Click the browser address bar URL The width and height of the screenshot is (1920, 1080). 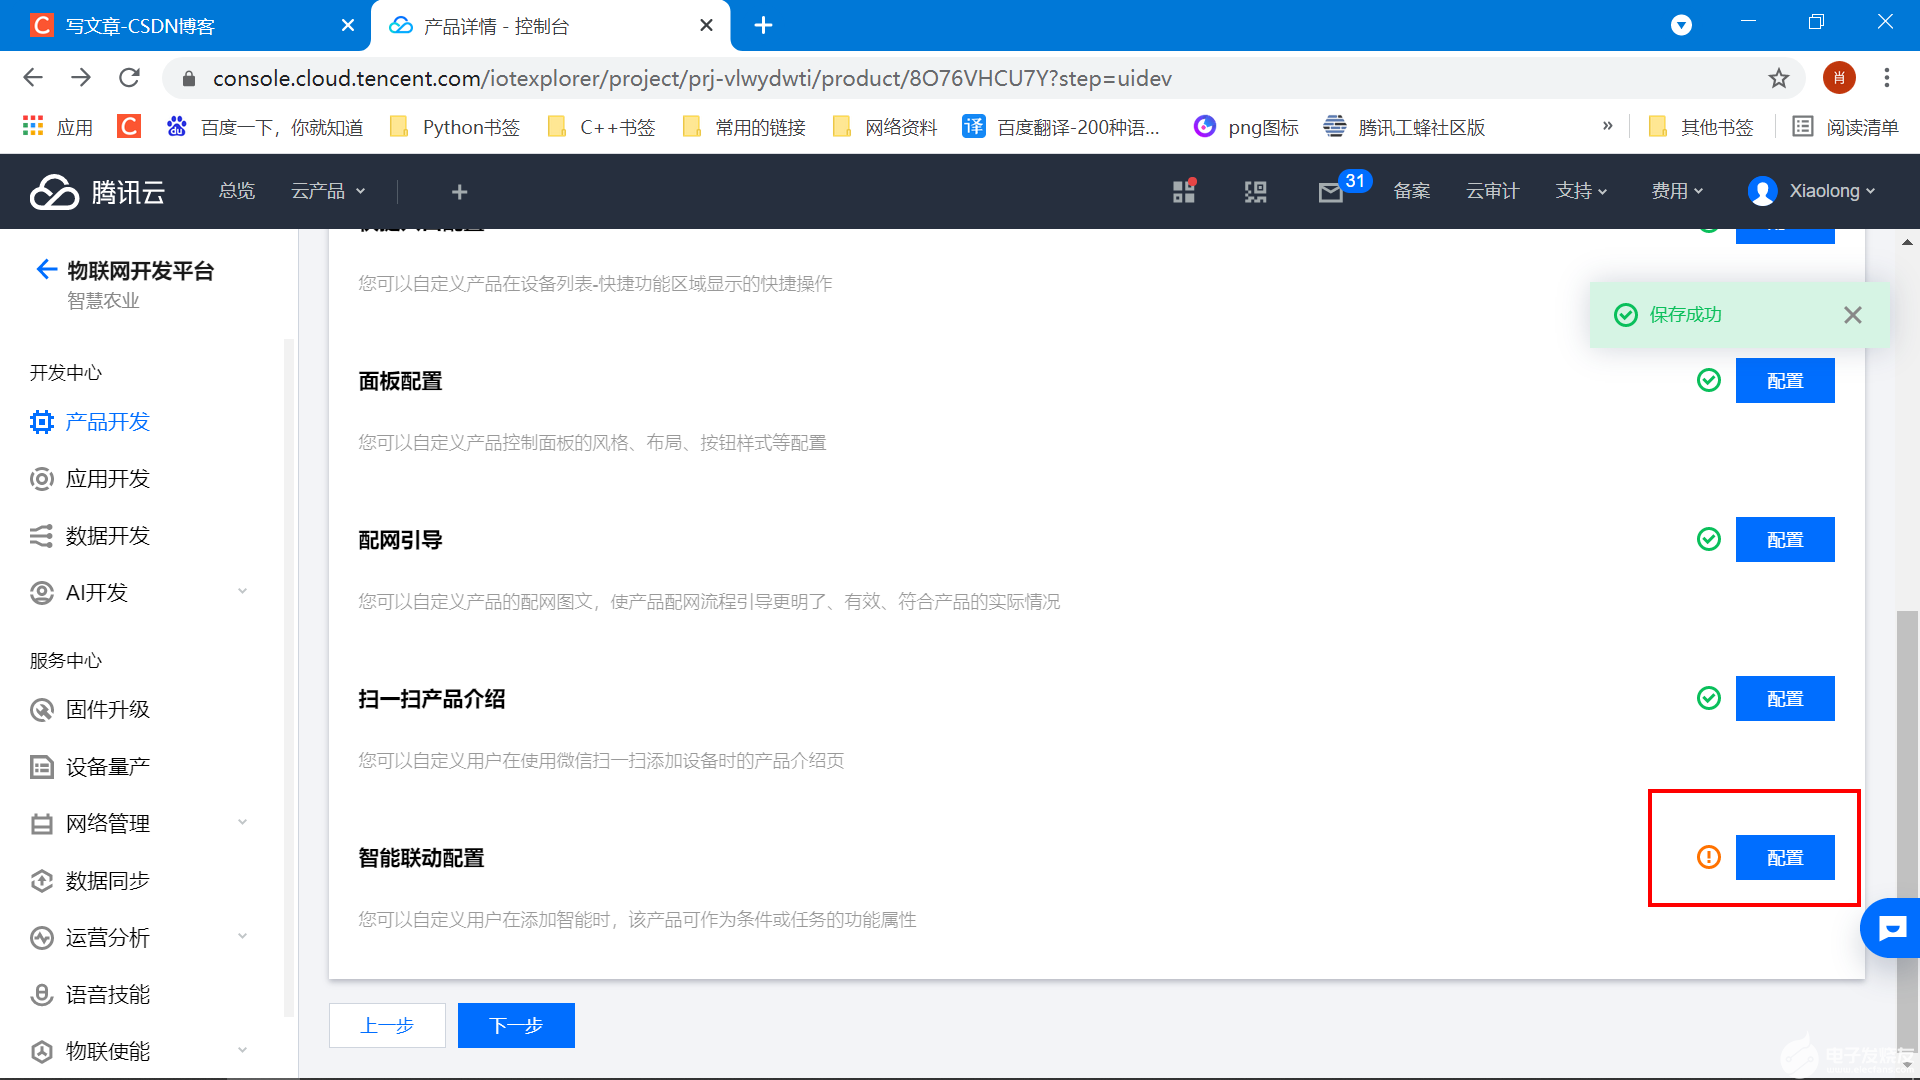click(x=690, y=78)
